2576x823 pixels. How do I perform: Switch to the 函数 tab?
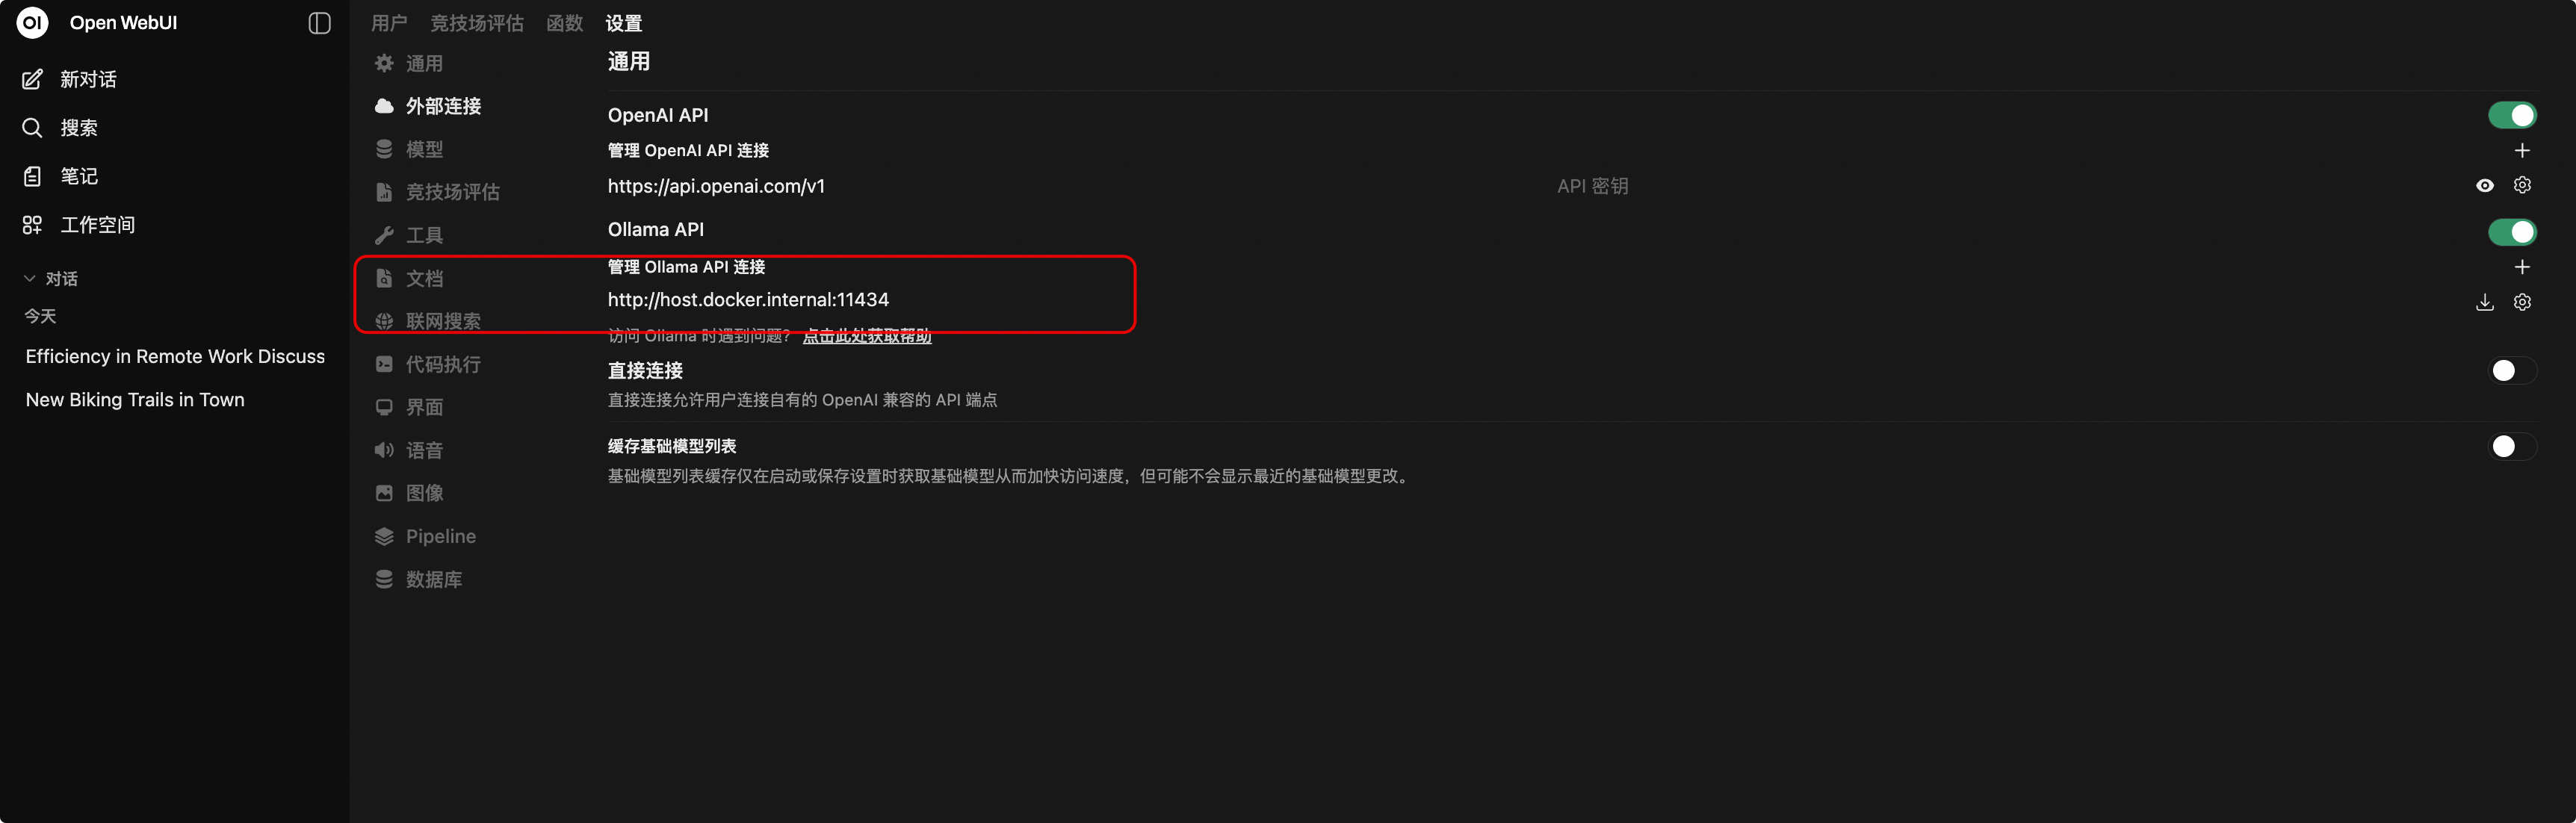point(565,23)
